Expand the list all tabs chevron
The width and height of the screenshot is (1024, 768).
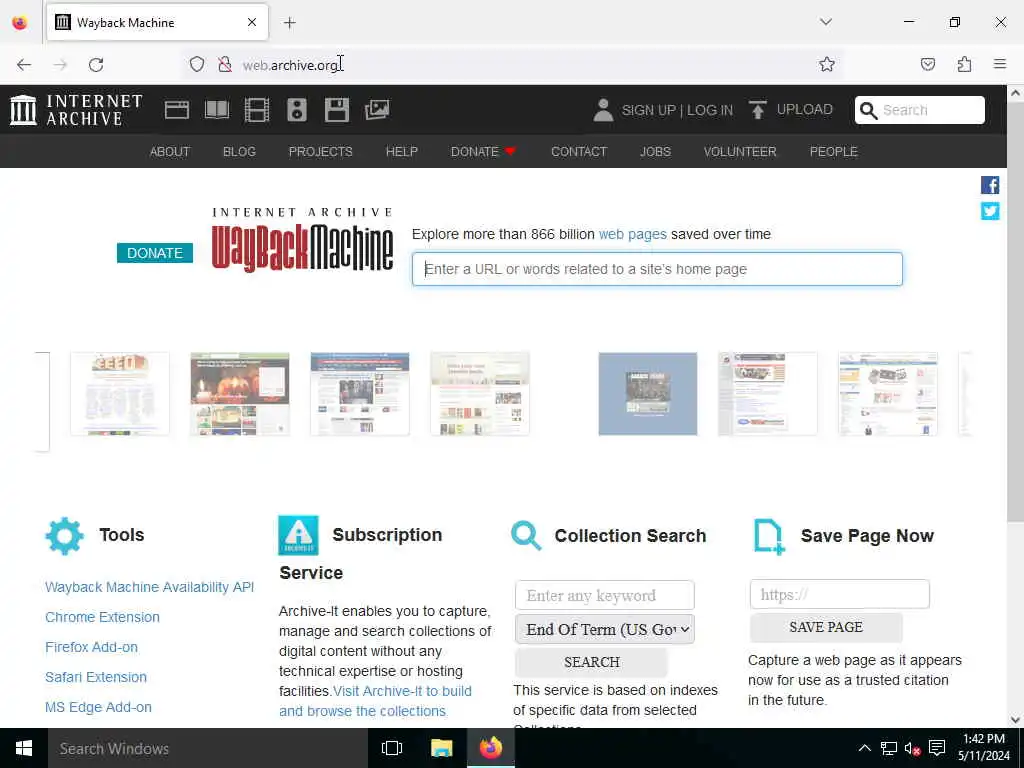826,22
